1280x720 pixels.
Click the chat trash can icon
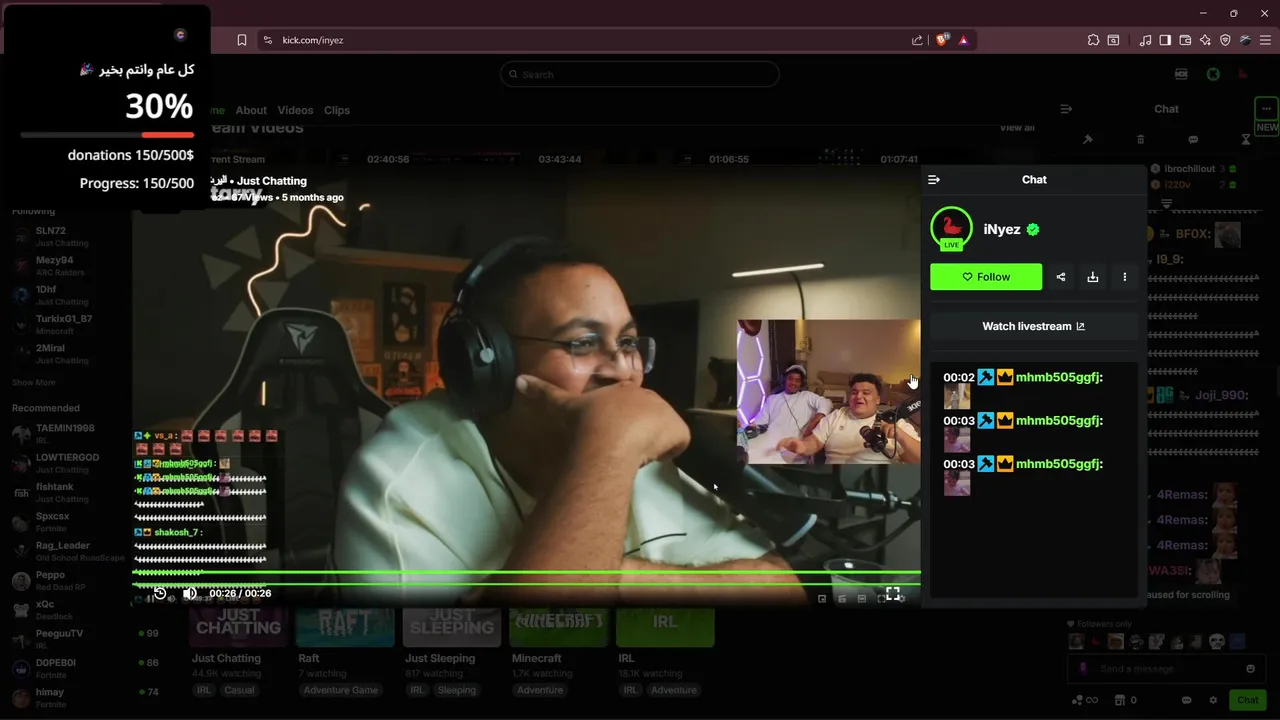coord(1141,139)
